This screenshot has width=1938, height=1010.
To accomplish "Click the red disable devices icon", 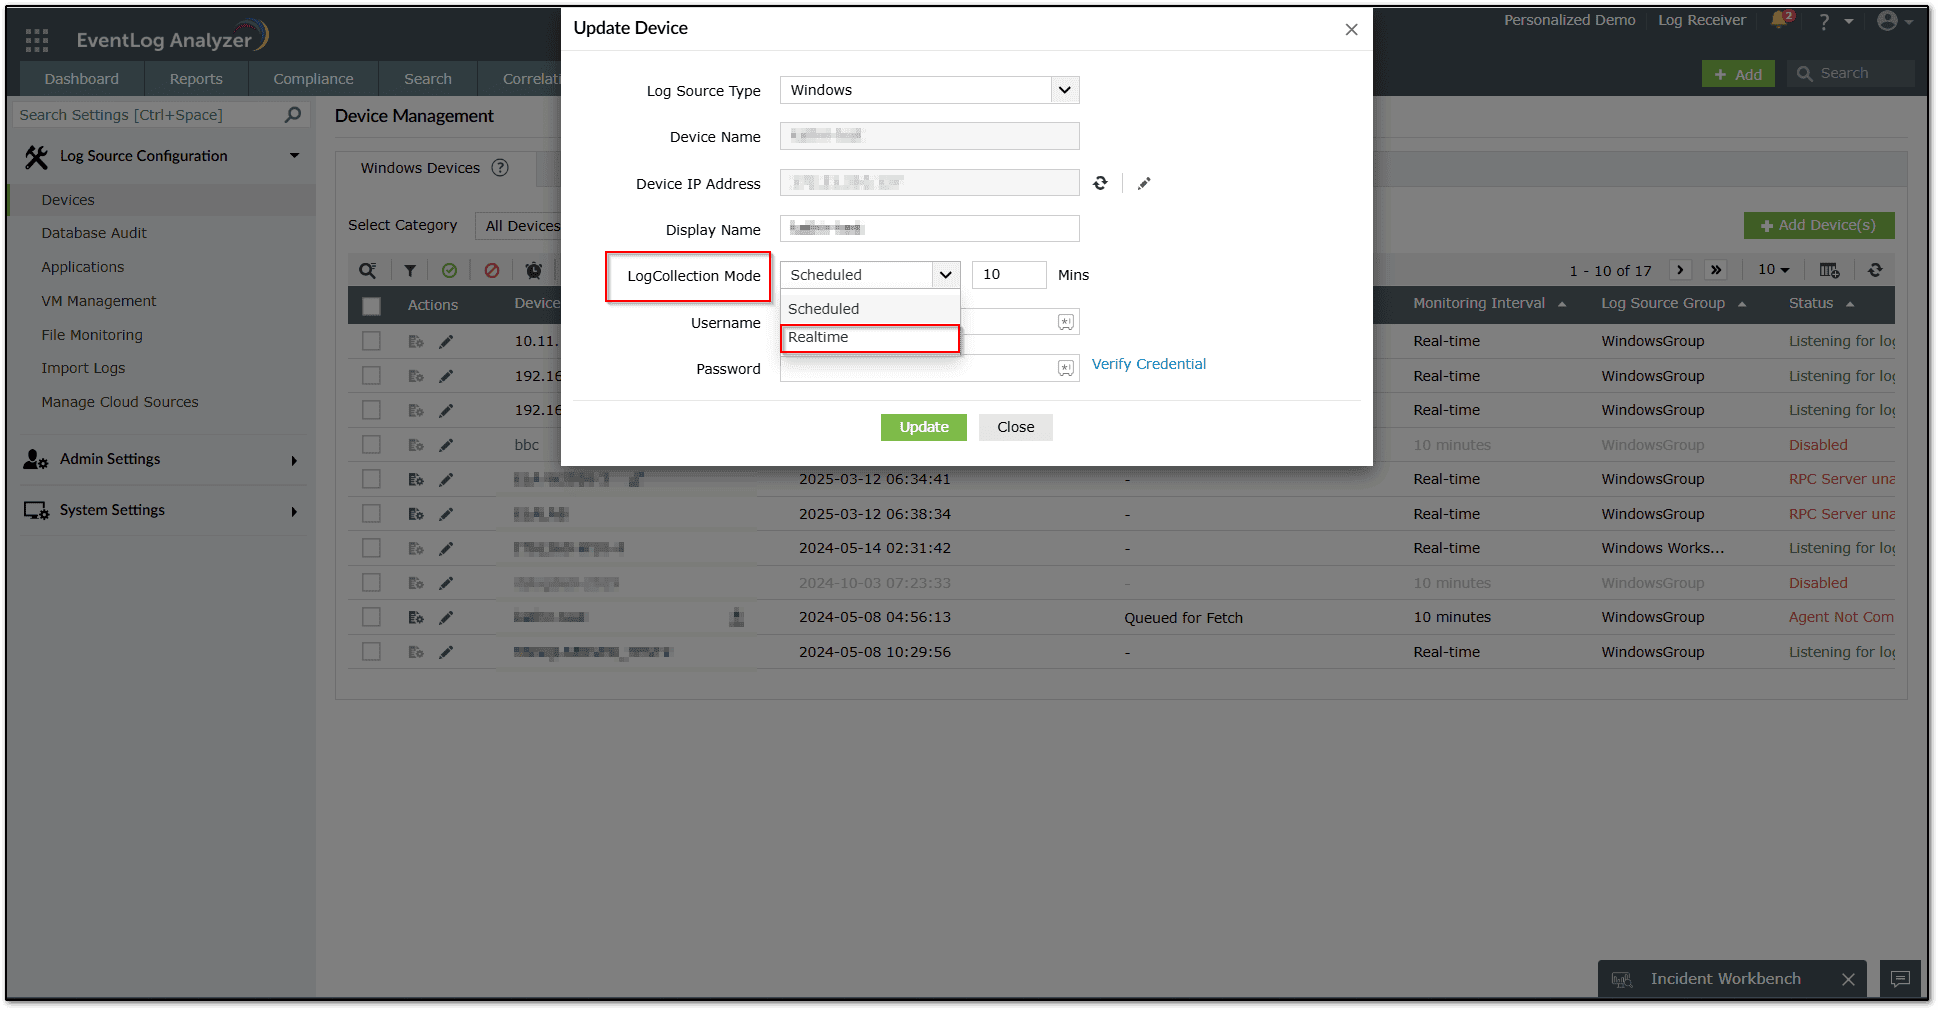I will point(492,270).
